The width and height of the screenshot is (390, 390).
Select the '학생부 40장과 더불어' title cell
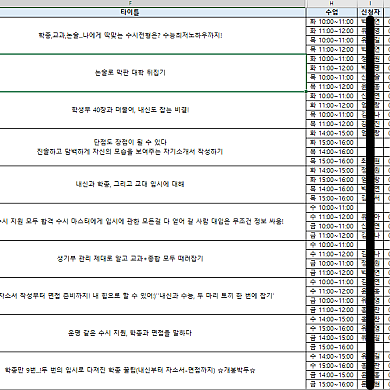pyautogui.click(x=153, y=110)
